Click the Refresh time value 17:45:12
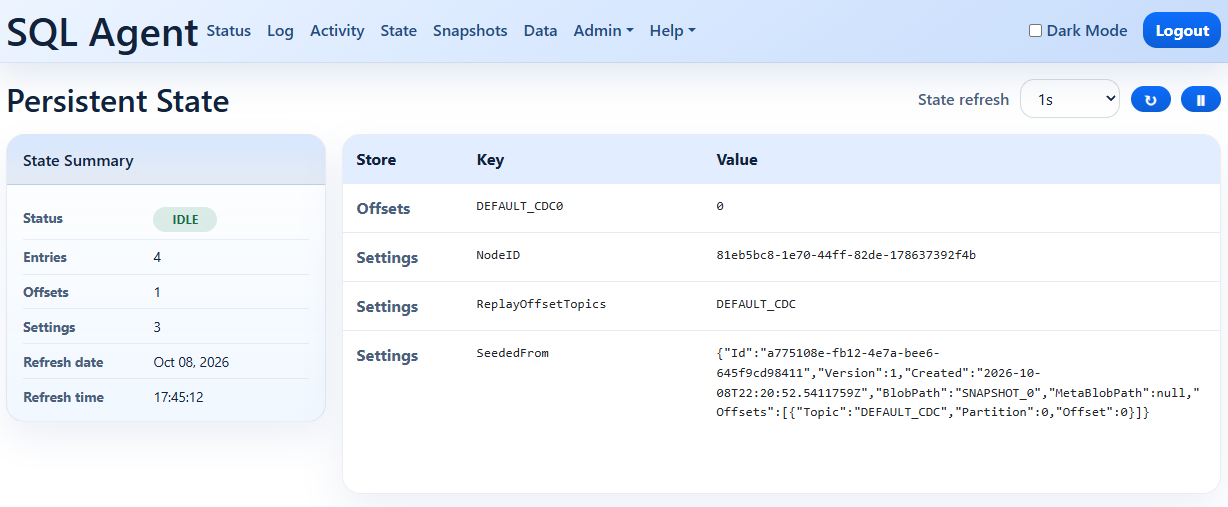This screenshot has width=1228, height=507. [x=179, y=397]
